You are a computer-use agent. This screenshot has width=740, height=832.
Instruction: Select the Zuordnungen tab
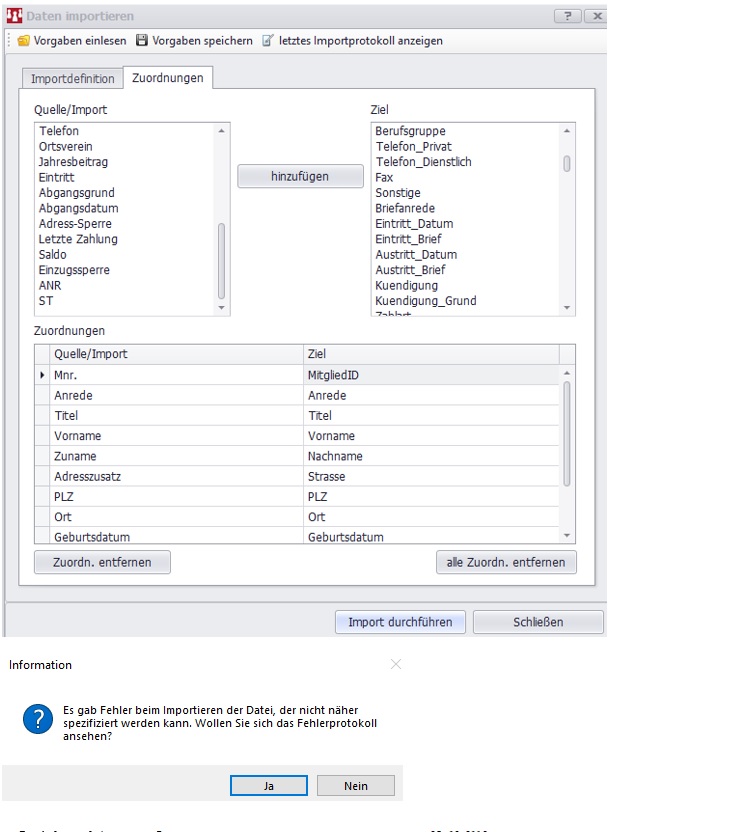(168, 78)
